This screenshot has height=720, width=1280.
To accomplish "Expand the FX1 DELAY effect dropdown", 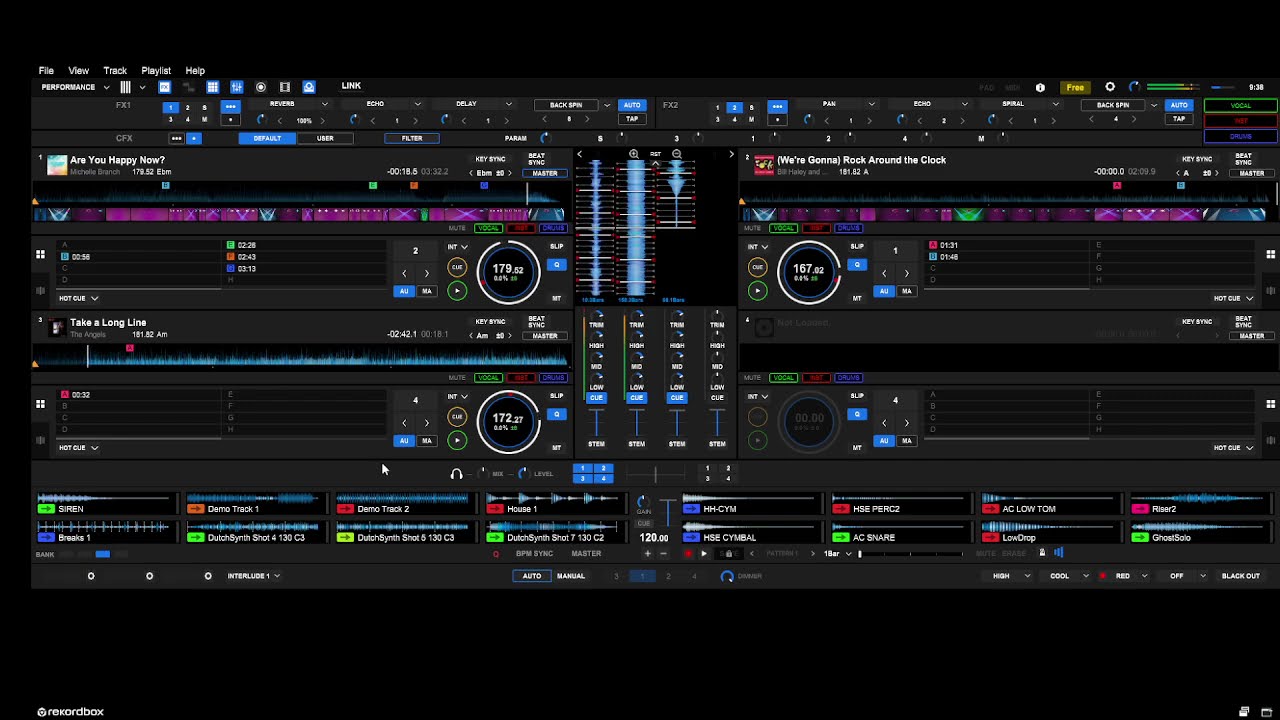I will pos(508,104).
